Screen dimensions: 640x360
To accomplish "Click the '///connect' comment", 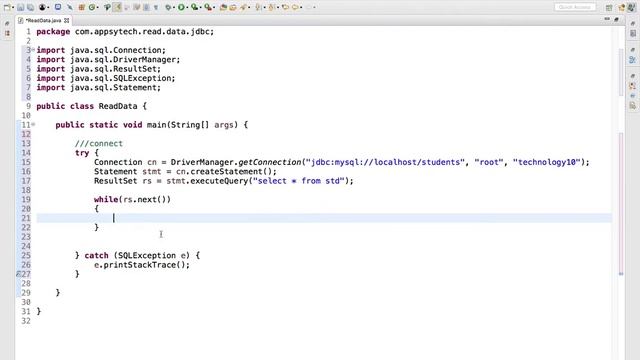I will (x=99, y=144).
